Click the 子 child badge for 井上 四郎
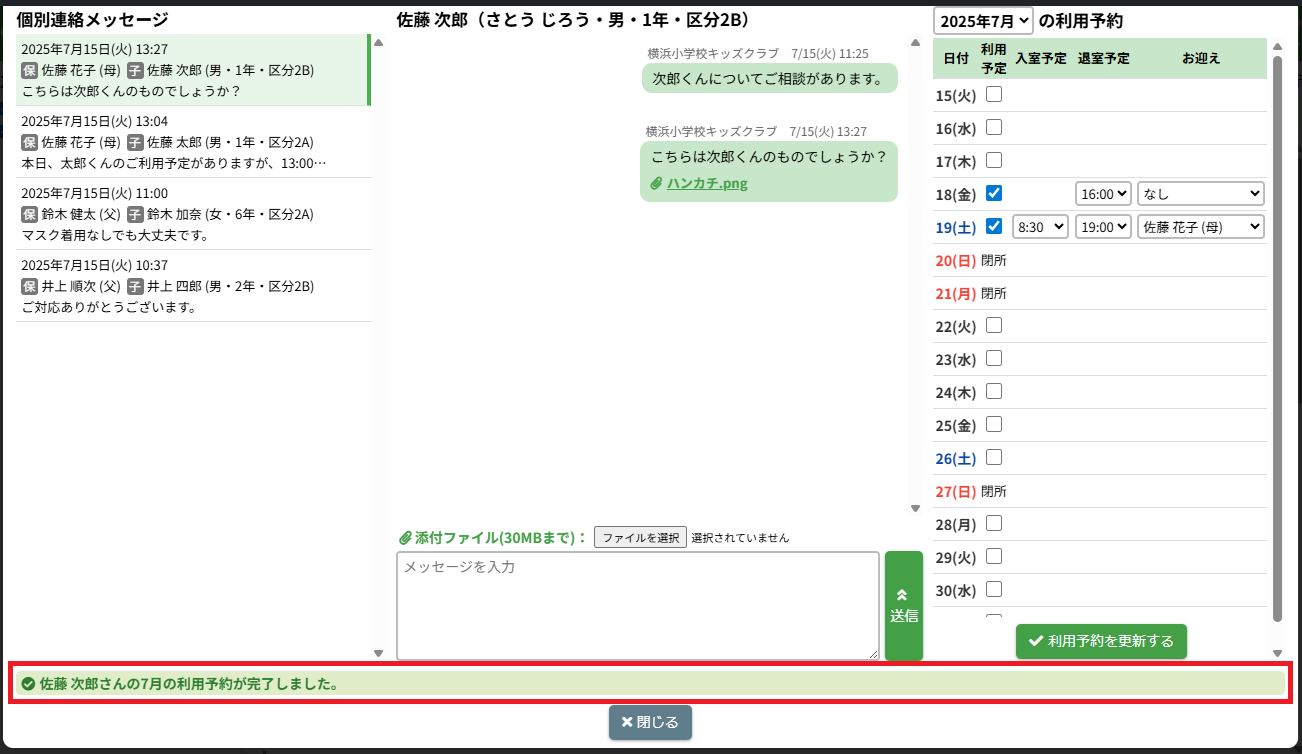The width and height of the screenshot is (1302, 754). (x=135, y=286)
